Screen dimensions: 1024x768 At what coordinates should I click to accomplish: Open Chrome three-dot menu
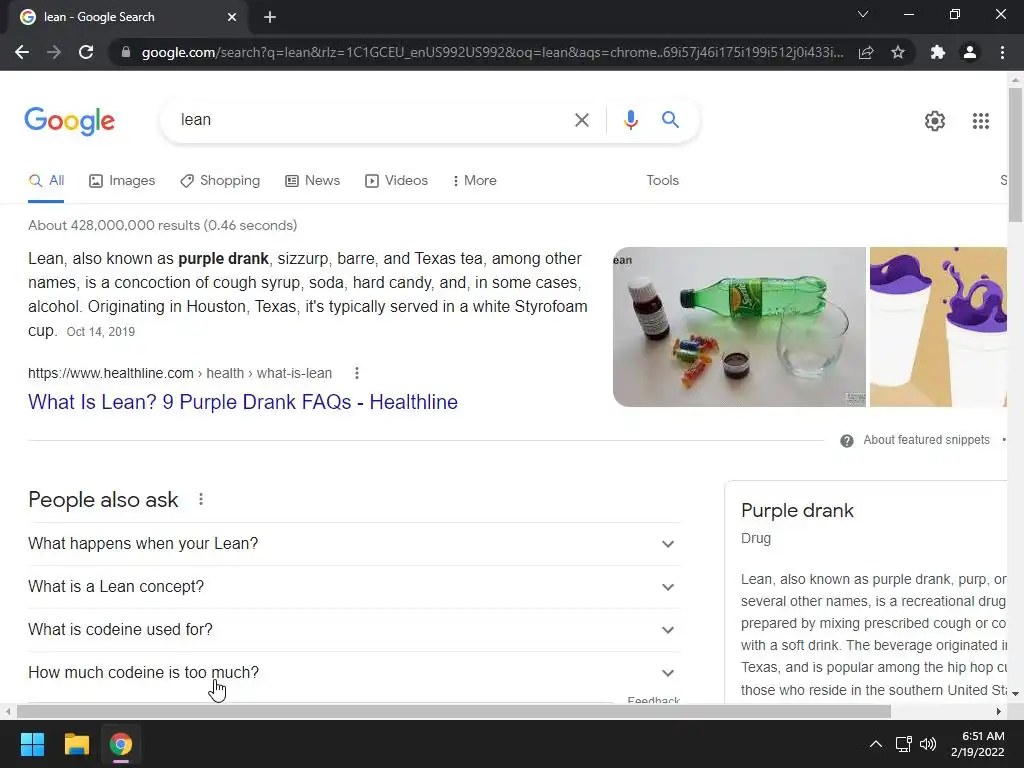click(x=1002, y=52)
